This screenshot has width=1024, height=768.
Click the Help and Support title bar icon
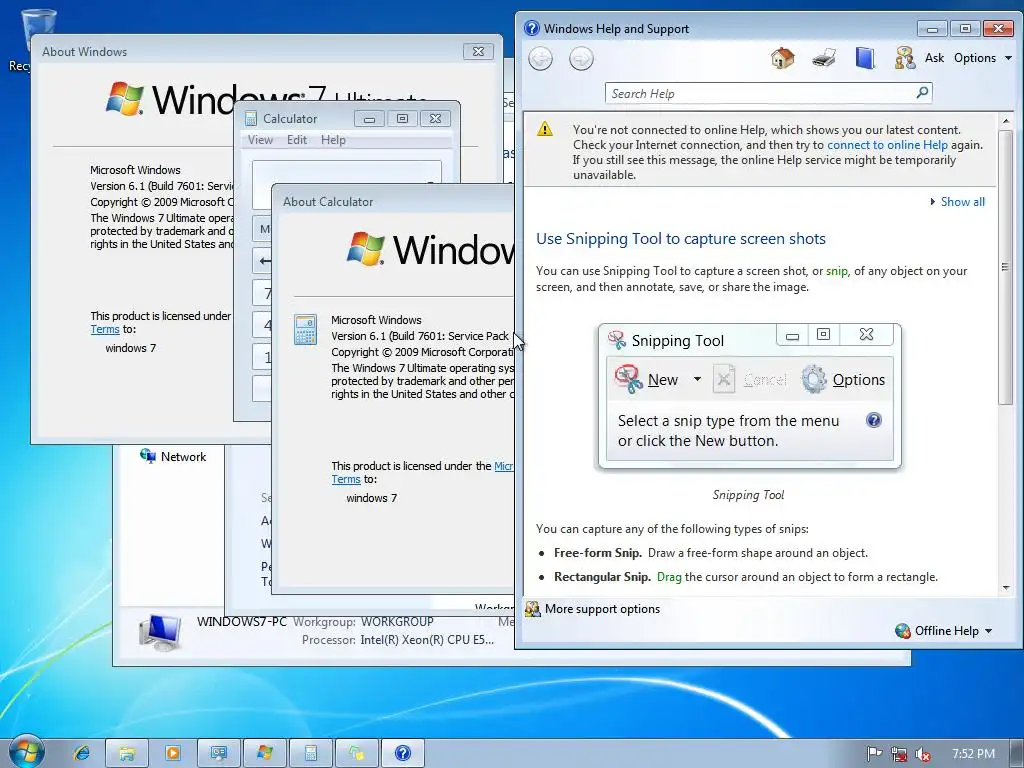click(532, 28)
